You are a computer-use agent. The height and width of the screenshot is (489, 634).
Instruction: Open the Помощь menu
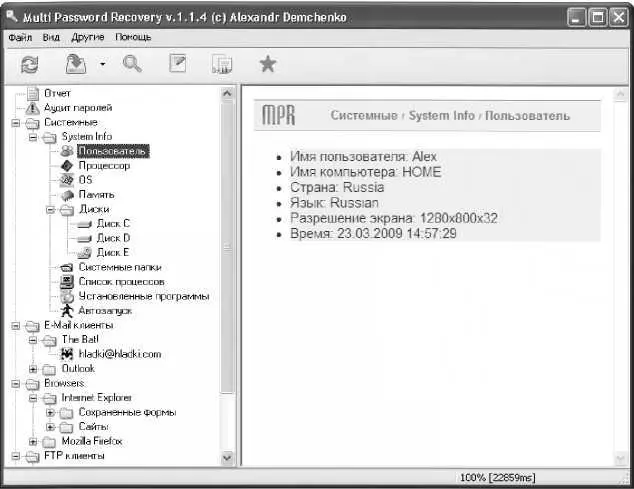click(x=133, y=37)
